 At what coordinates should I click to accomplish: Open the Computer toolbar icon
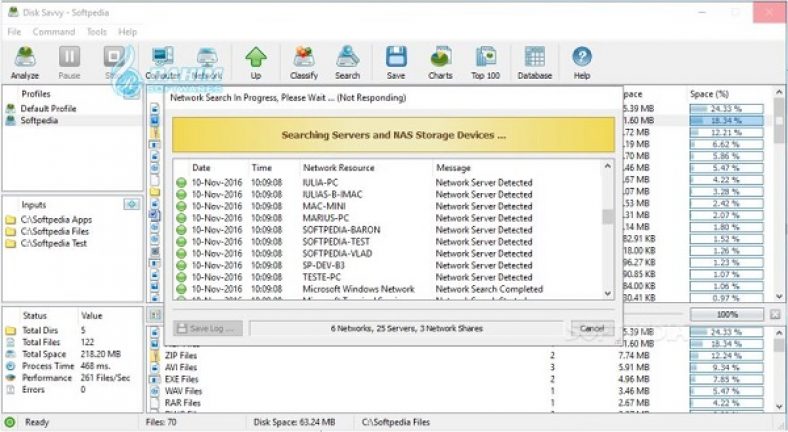point(162,62)
